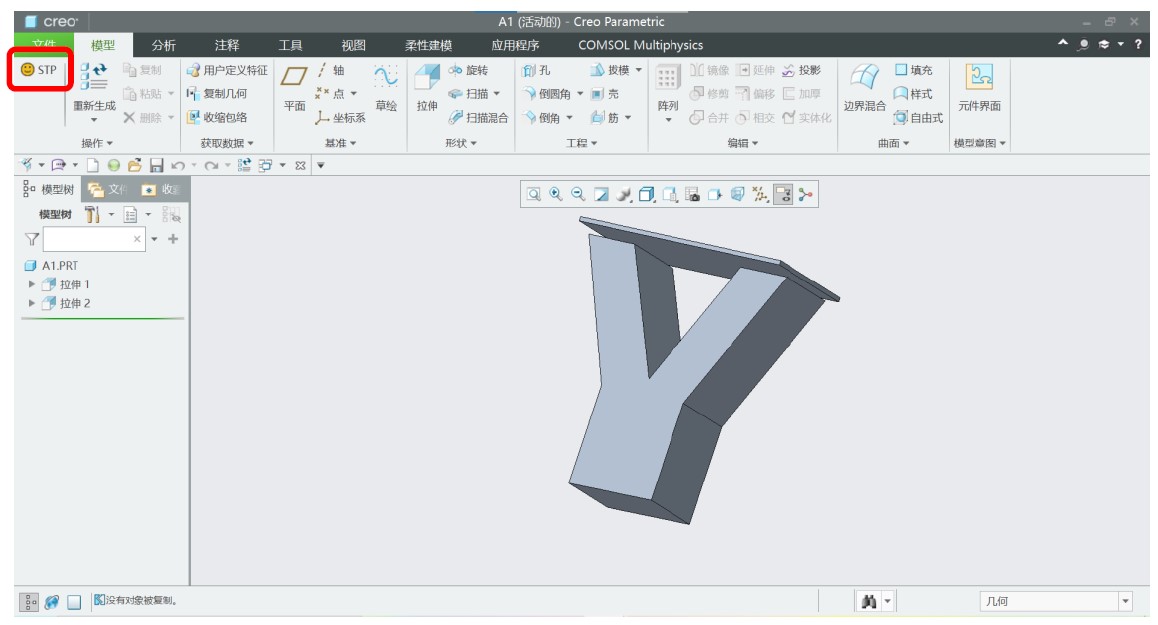The width and height of the screenshot is (1158, 625).
Task: Open the 形状 group dropdown
Action: coord(461,143)
